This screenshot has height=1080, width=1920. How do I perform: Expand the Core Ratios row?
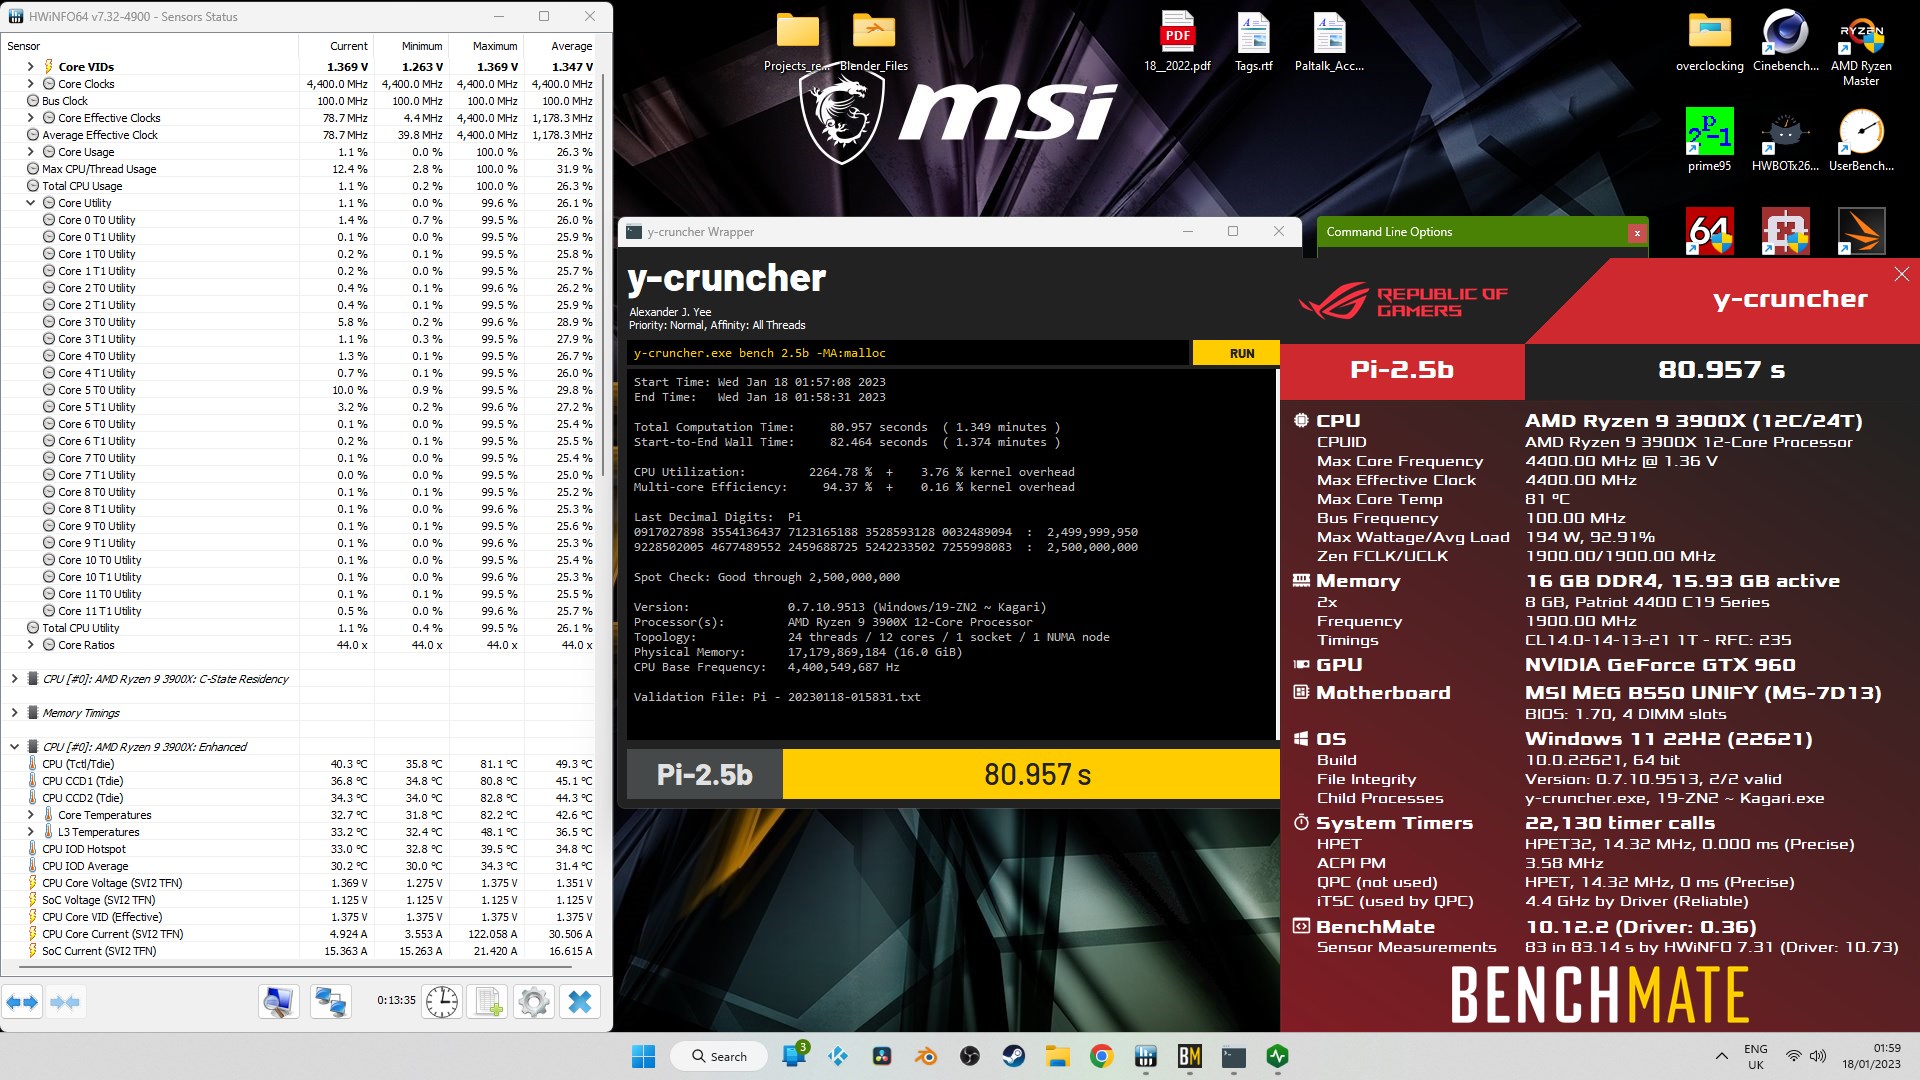(x=30, y=645)
